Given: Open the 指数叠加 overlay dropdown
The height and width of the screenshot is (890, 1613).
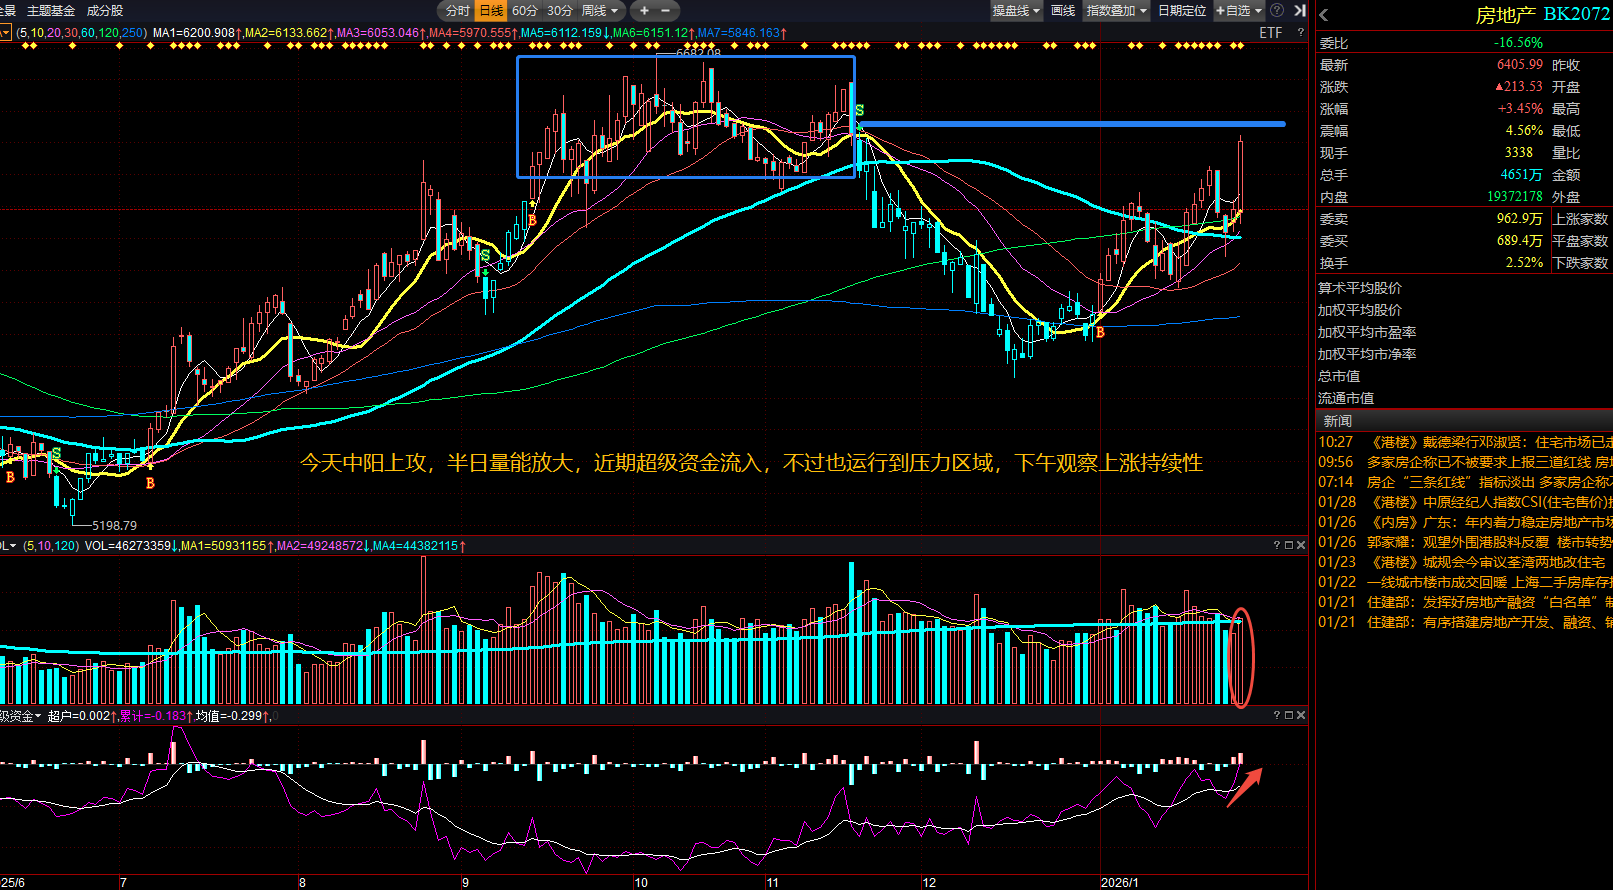Looking at the screenshot, I should pyautogui.click(x=1117, y=11).
